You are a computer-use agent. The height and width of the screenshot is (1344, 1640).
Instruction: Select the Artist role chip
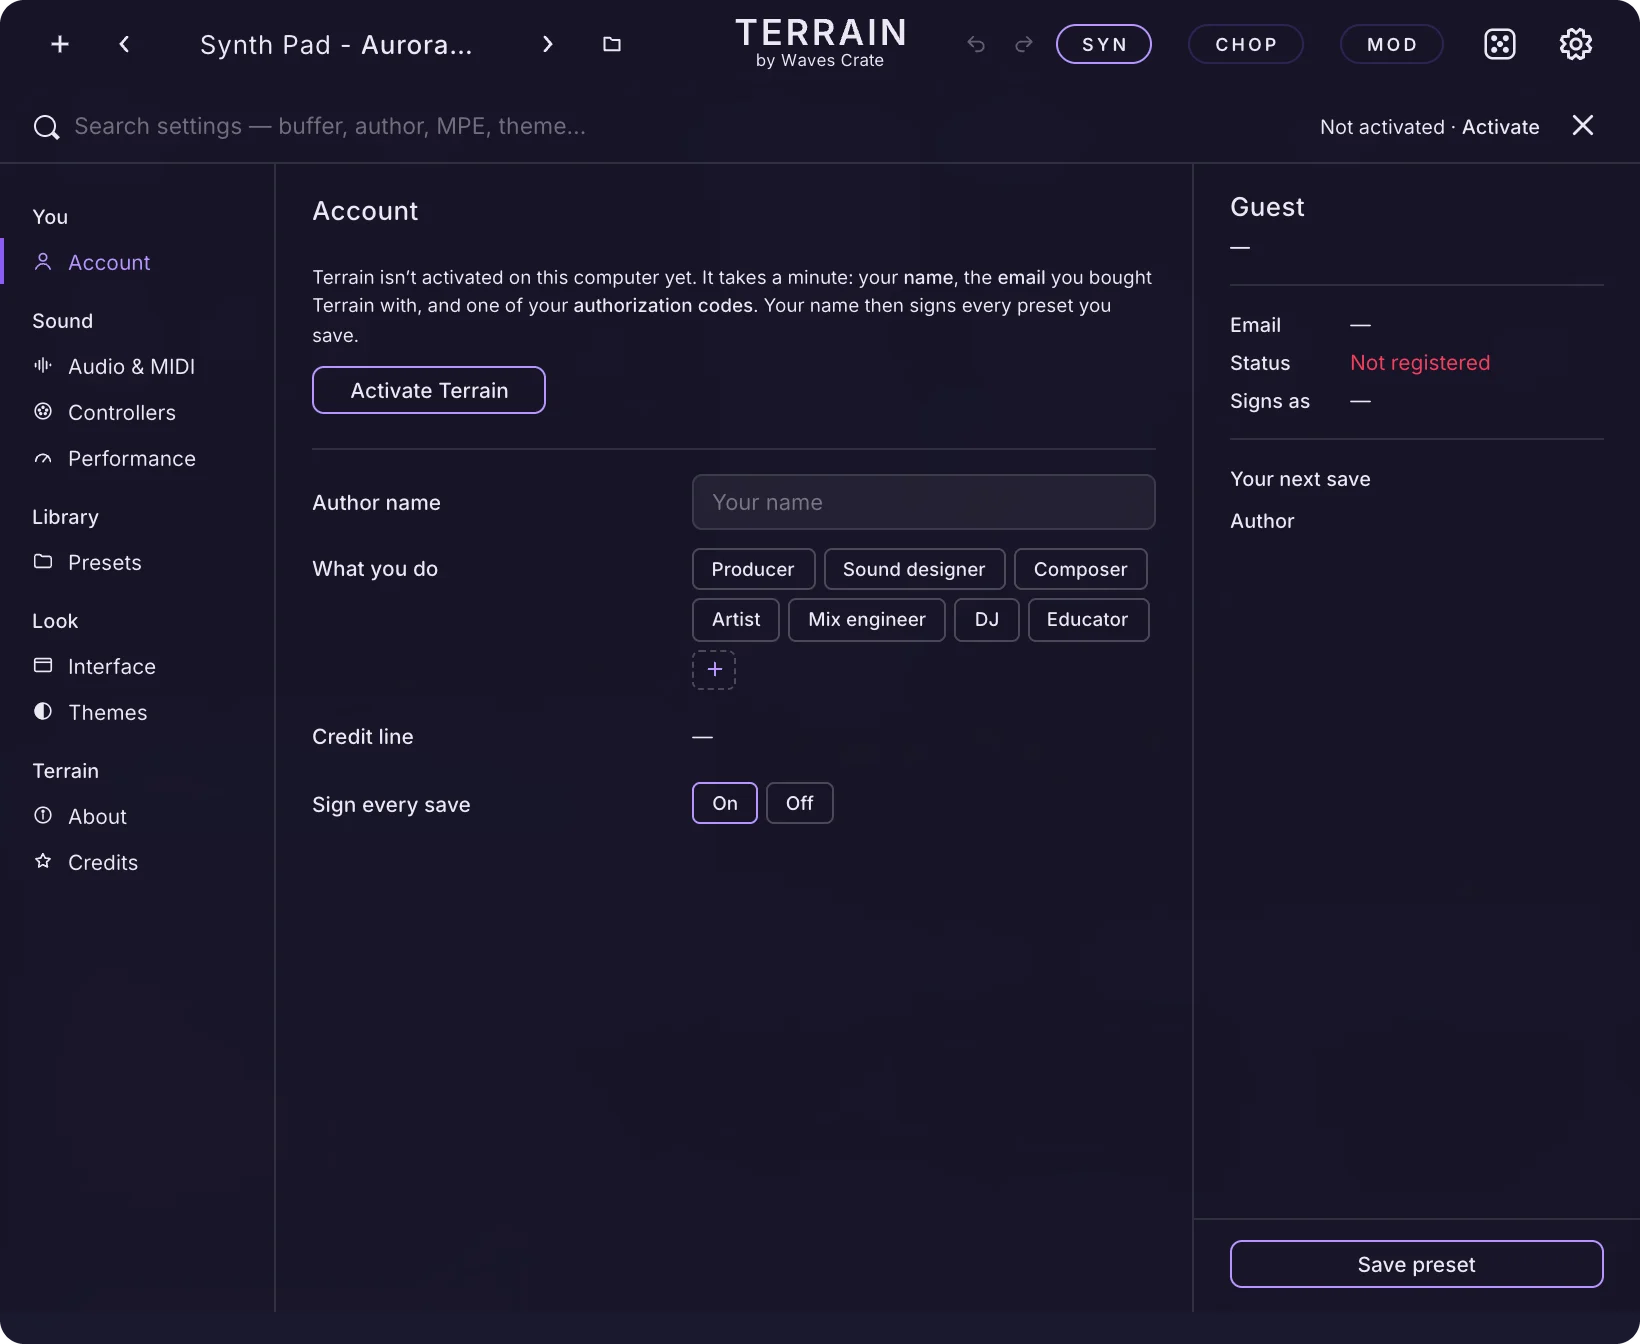tap(736, 619)
